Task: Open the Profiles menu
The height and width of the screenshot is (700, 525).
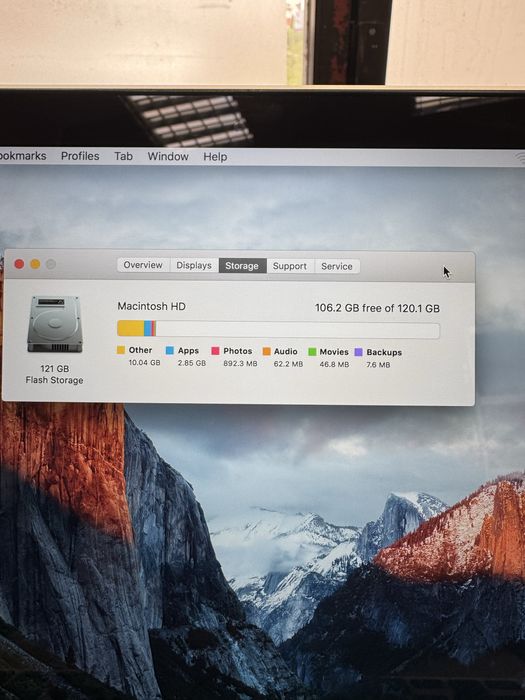Action: [80, 156]
